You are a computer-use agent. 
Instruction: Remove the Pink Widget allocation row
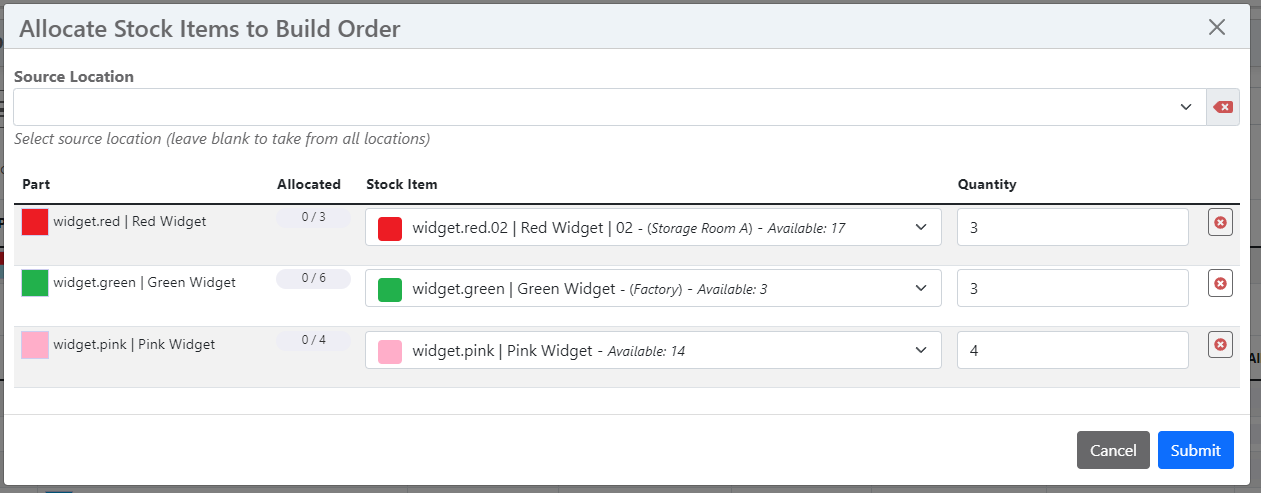pyautogui.click(x=1220, y=346)
